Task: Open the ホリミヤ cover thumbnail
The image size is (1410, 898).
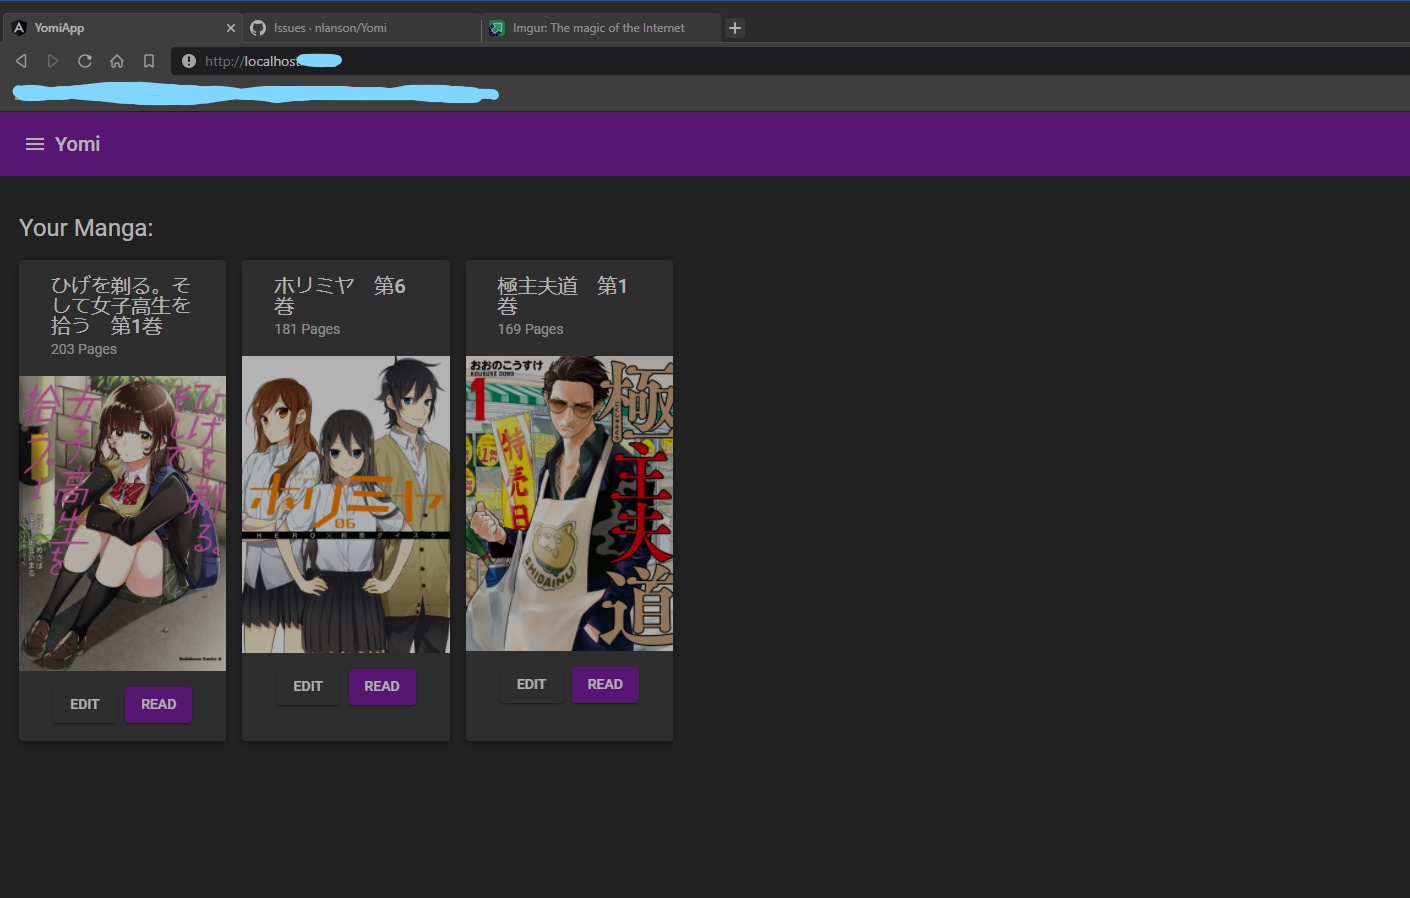Action: (x=346, y=504)
